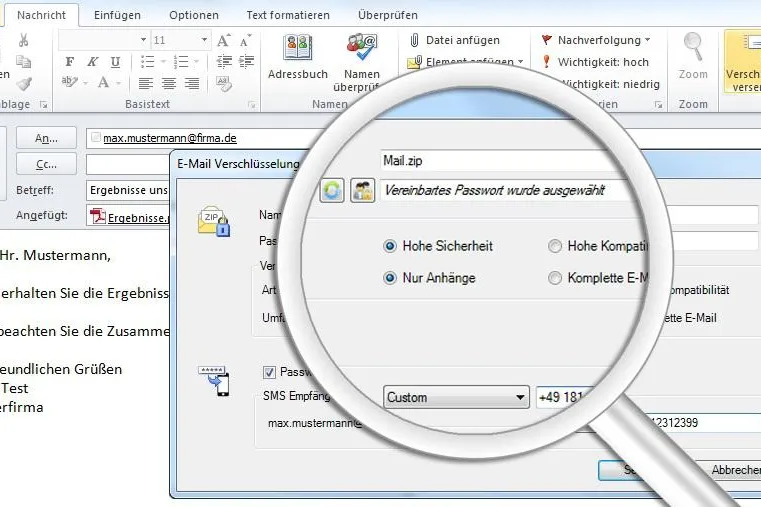The image size is (761, 507).
Task: Click the cut scissors icon
Action: [x=23, y=40]
